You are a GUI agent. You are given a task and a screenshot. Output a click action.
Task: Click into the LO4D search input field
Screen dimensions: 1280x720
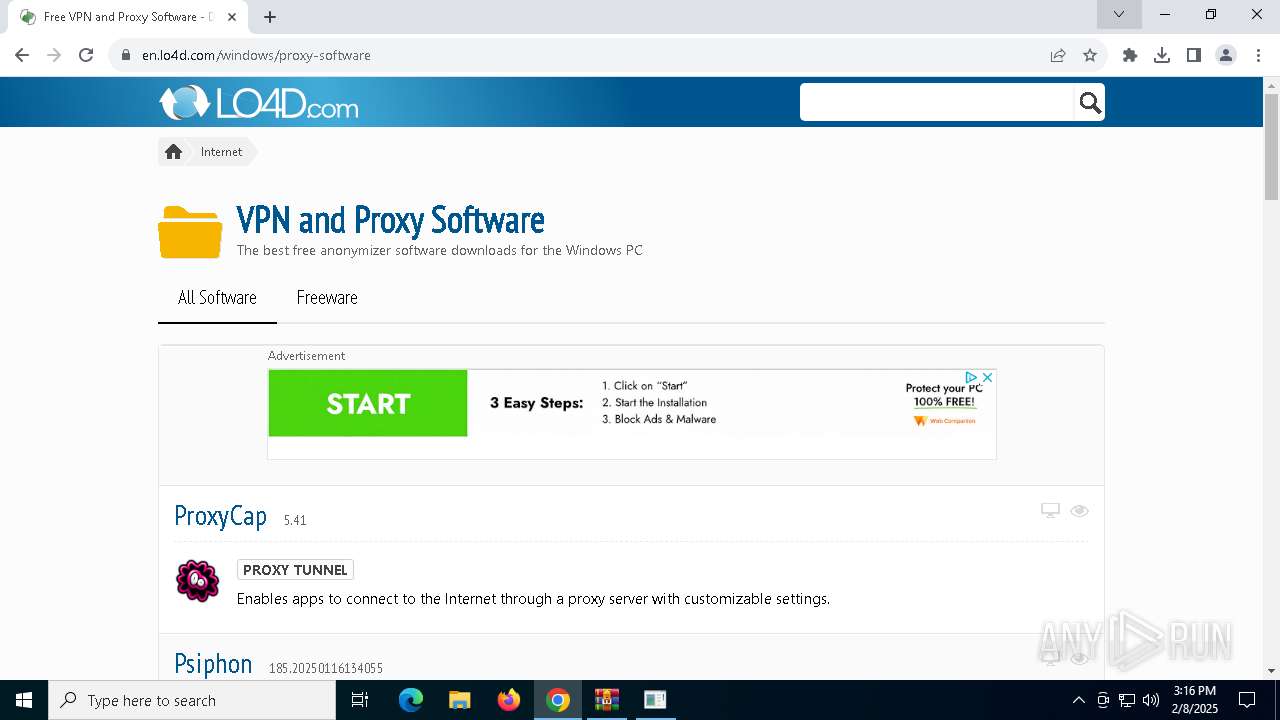point(937,102)
